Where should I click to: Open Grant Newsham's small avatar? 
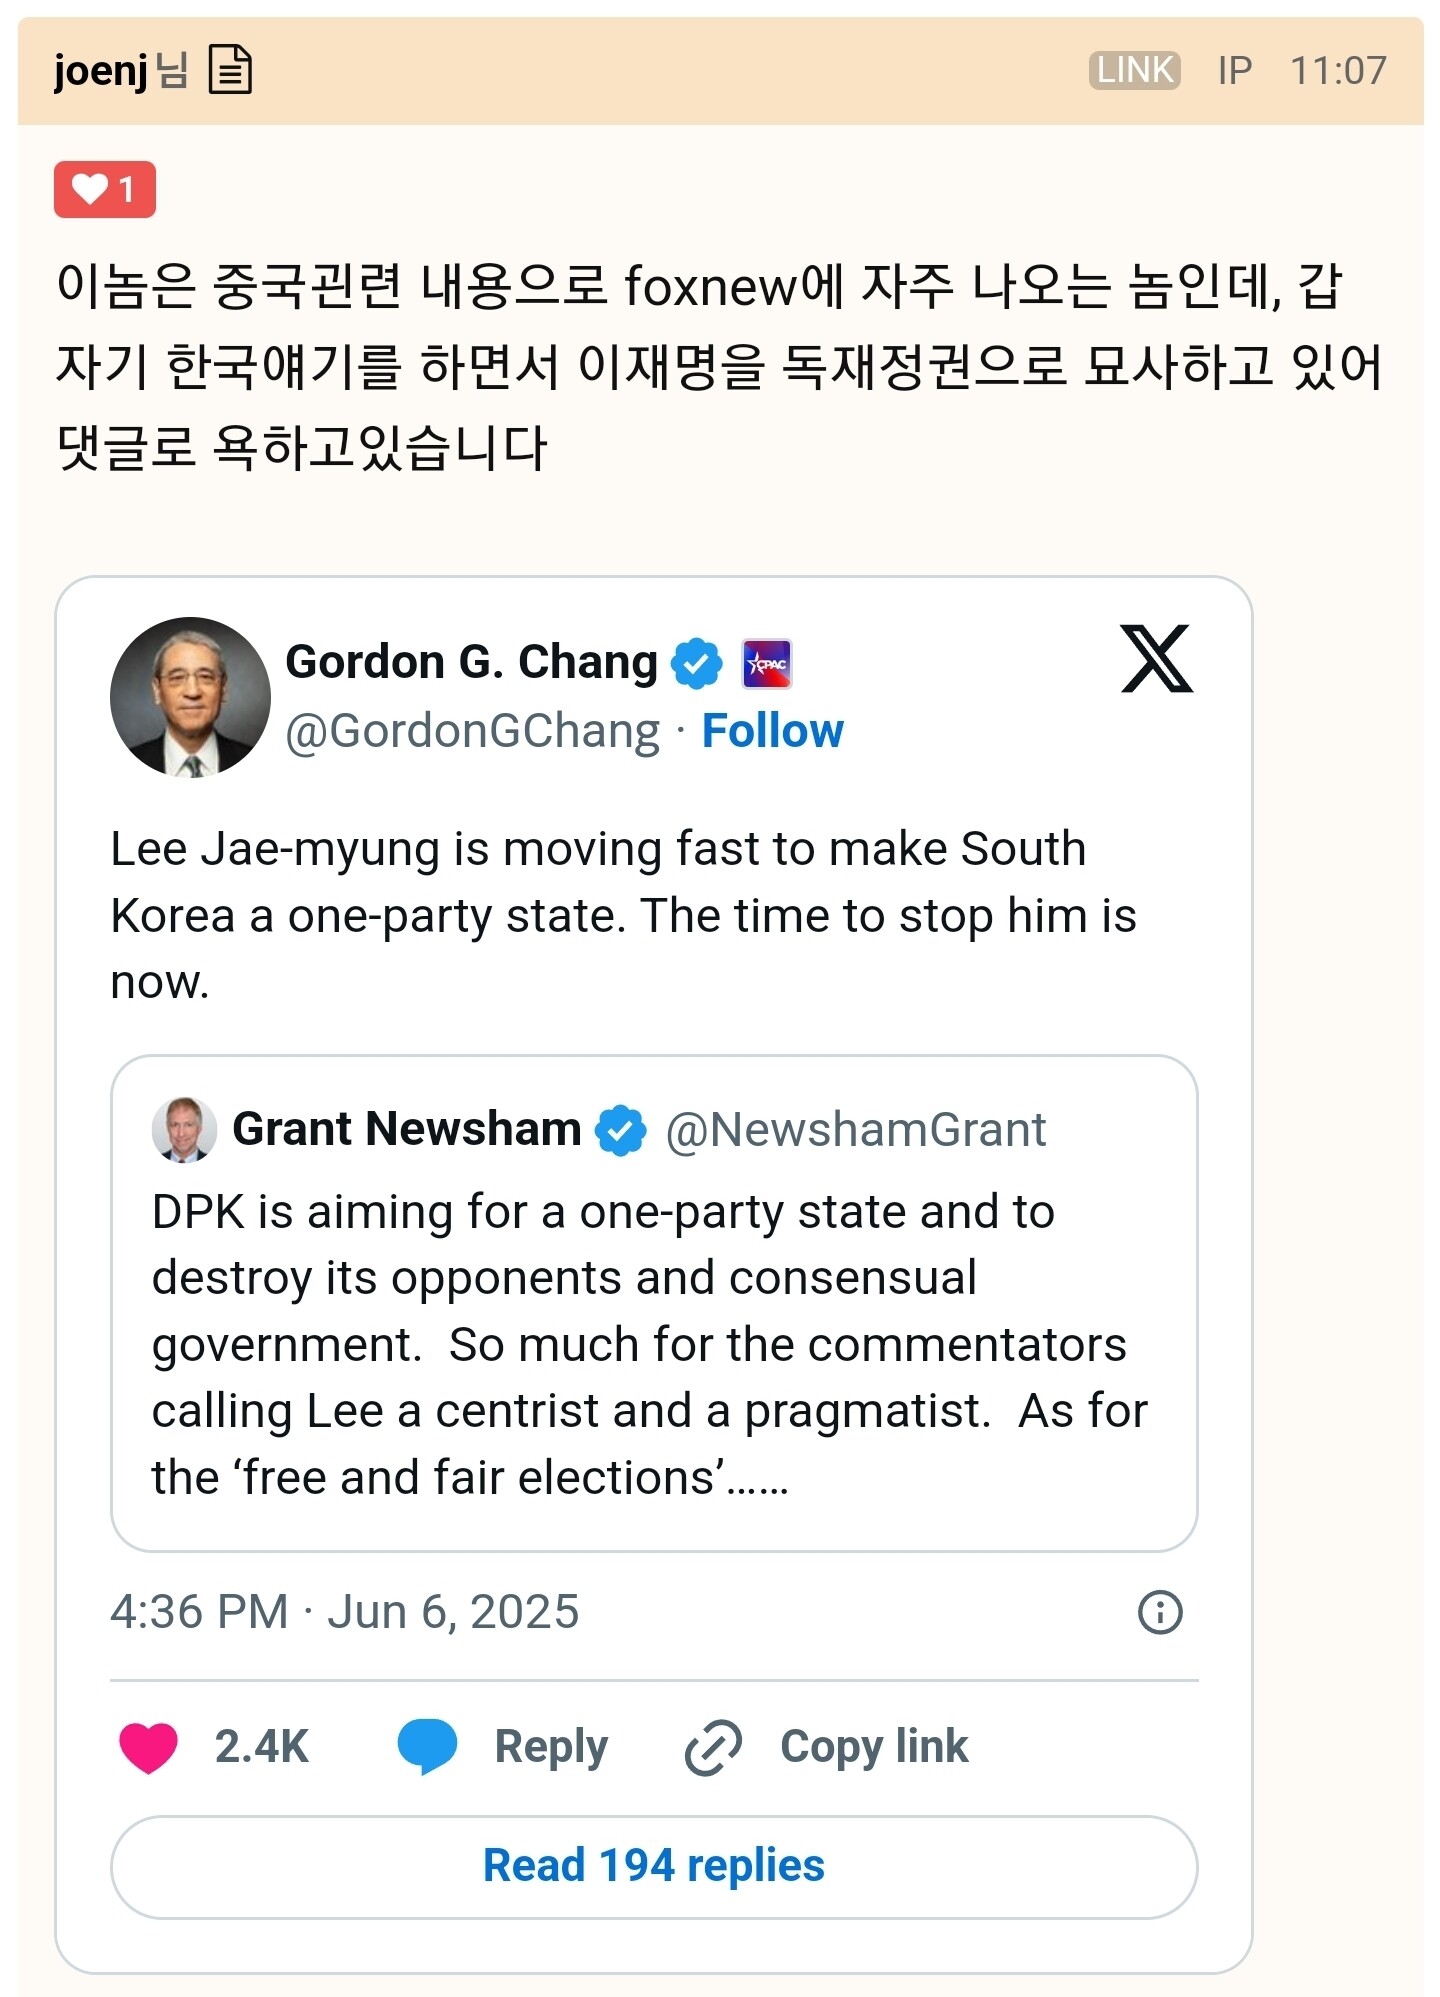click(184, 1130)
